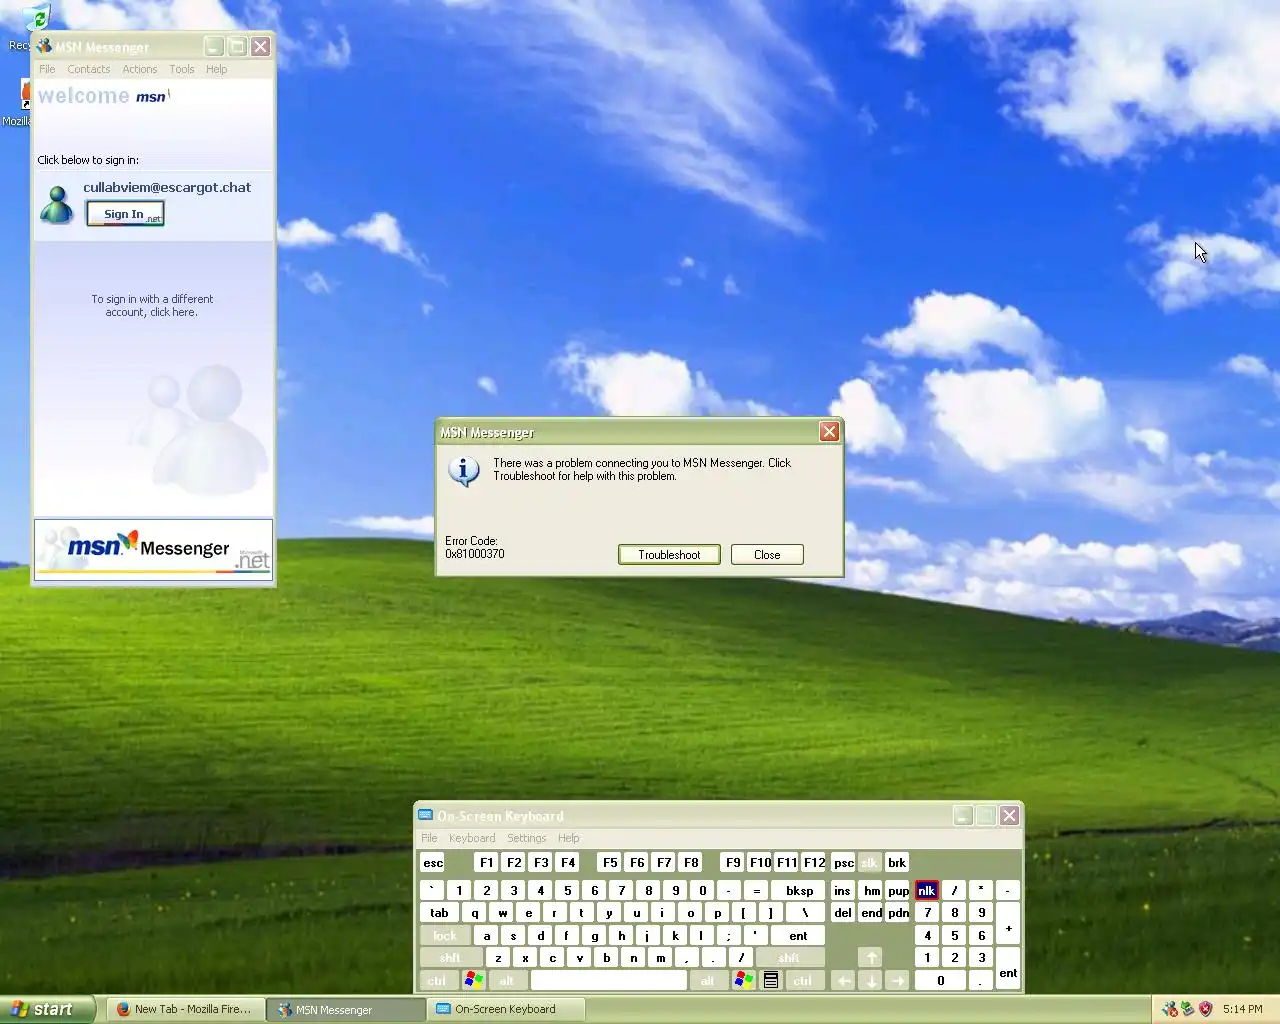Switch to MSN Messenger taskbar item
The width and height of the screenshot is (1280, 1024).
click(x=346, y=1009)
